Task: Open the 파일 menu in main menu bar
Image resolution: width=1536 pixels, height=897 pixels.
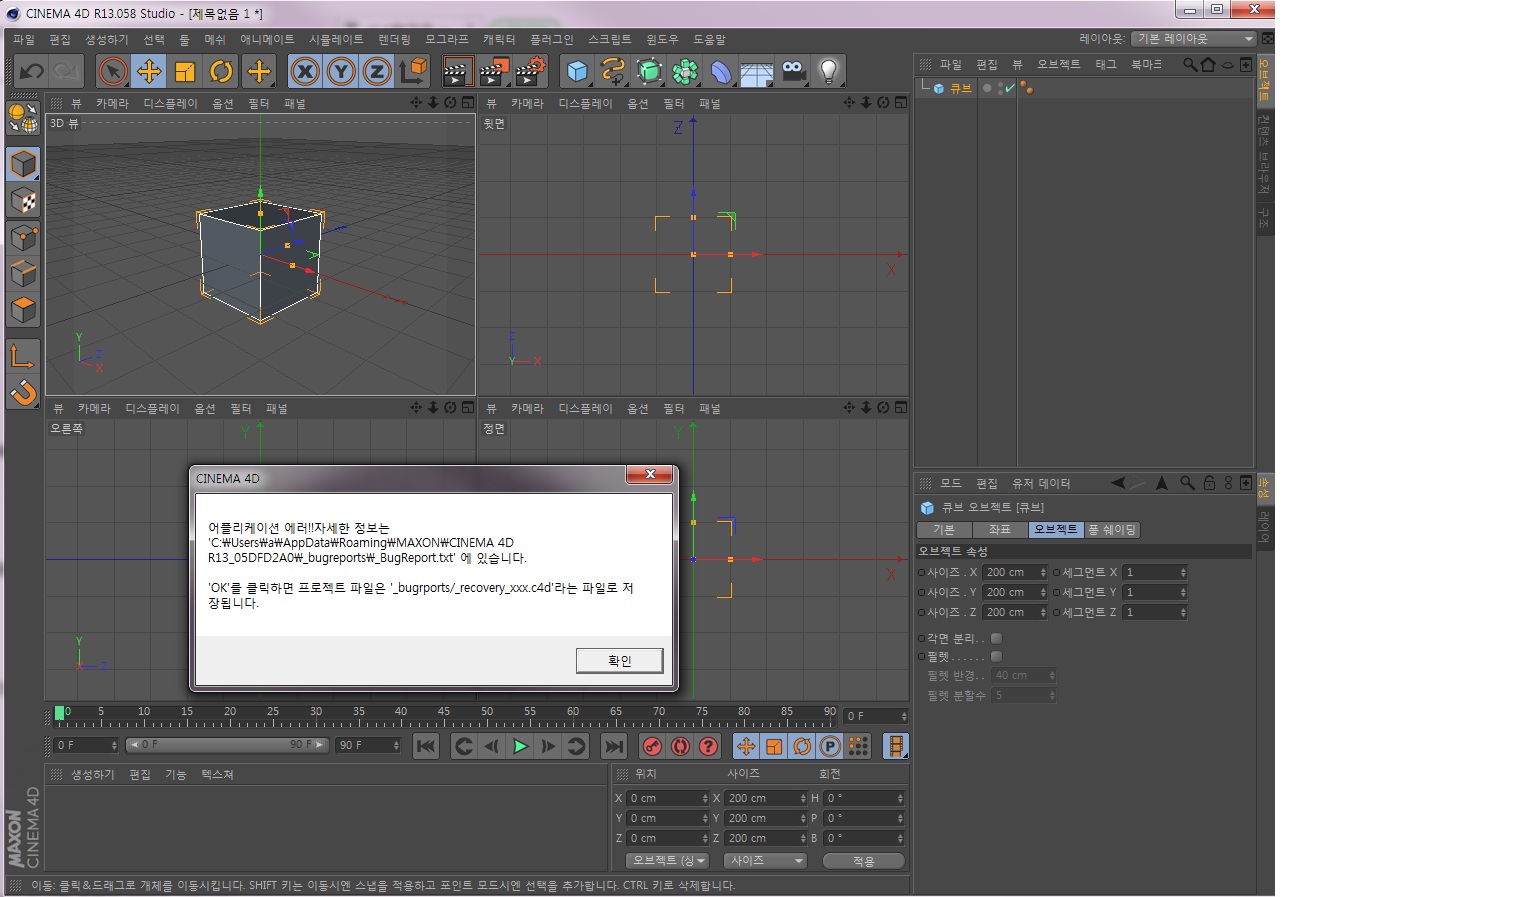Action: point(24,39)
